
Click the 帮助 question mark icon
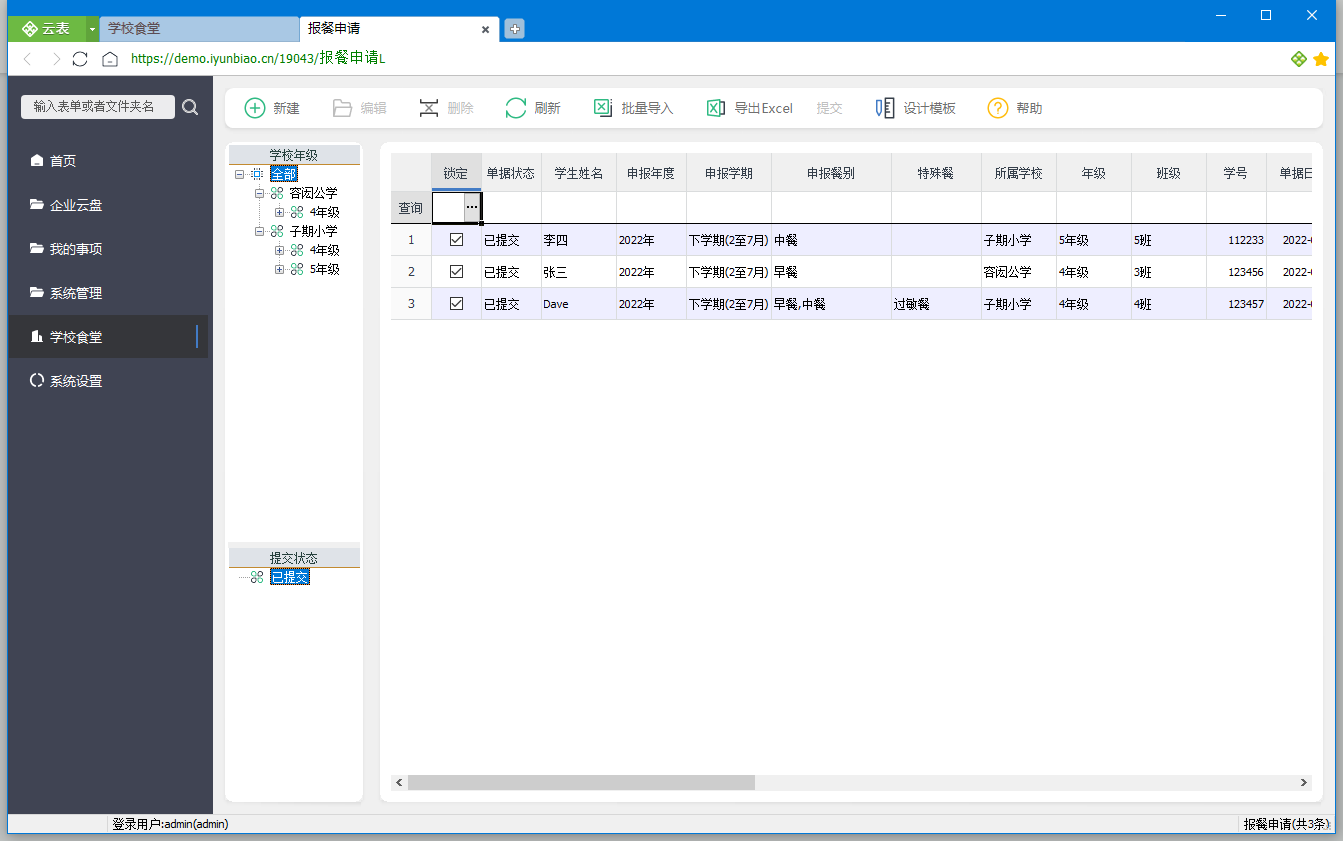pyautogui.click(x=998, y=108)
